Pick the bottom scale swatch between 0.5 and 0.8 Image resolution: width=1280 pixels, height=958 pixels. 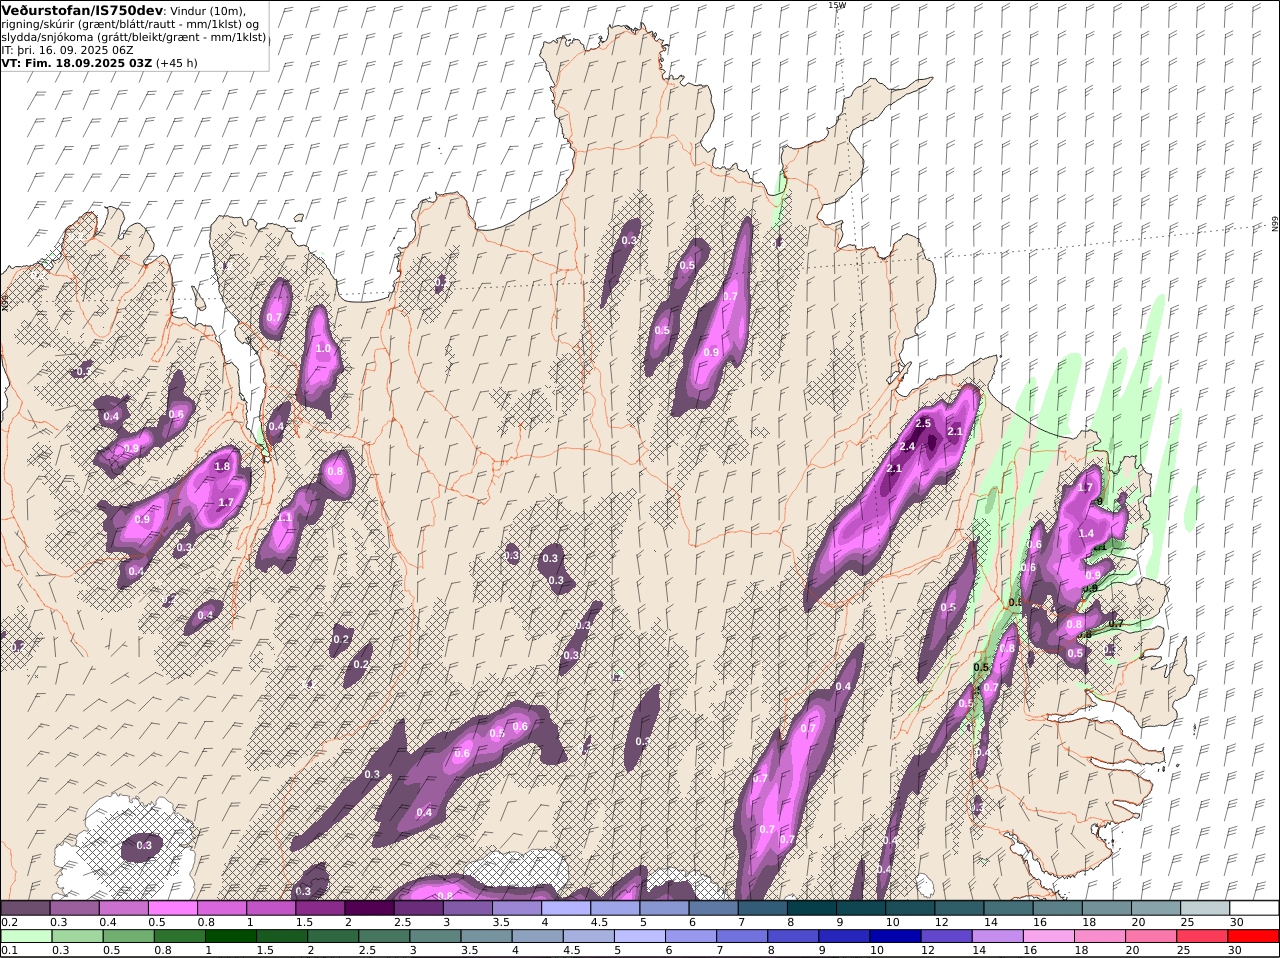(x=128, y=936)
